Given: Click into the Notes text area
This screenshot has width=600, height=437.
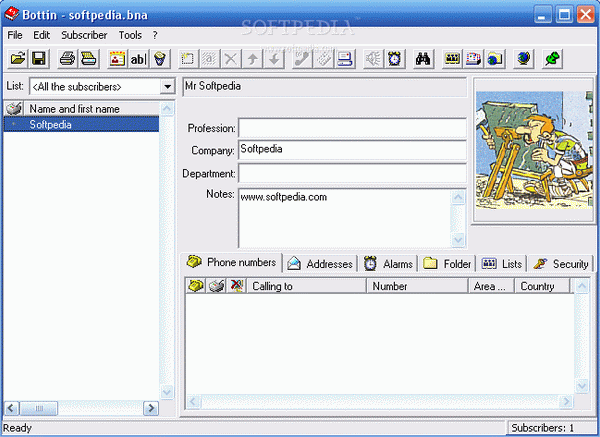Looking at the screenshot, I should (x=344, y=218).
